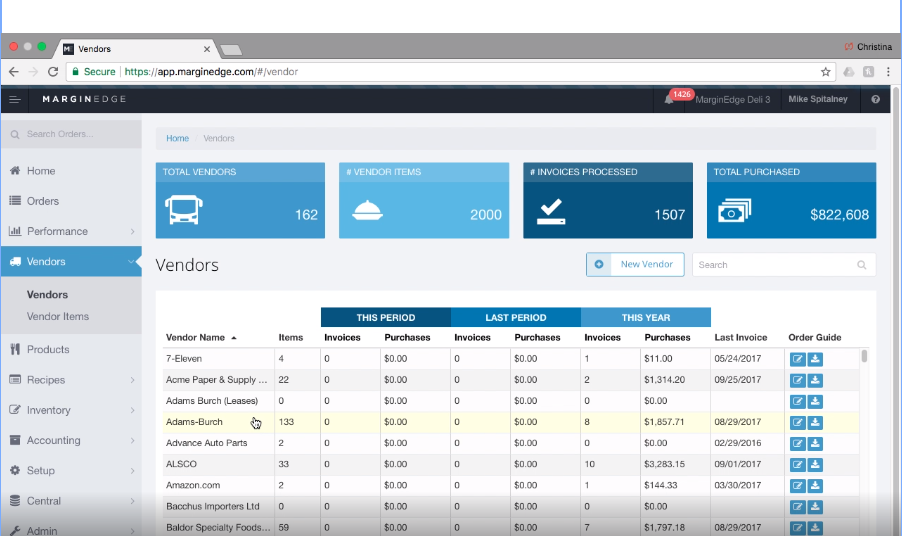The height and width of the screenshot is (536, 904).
Task: Download order guide for 7-Eleven
Action: pyautogui.click(x=815, y=359)
